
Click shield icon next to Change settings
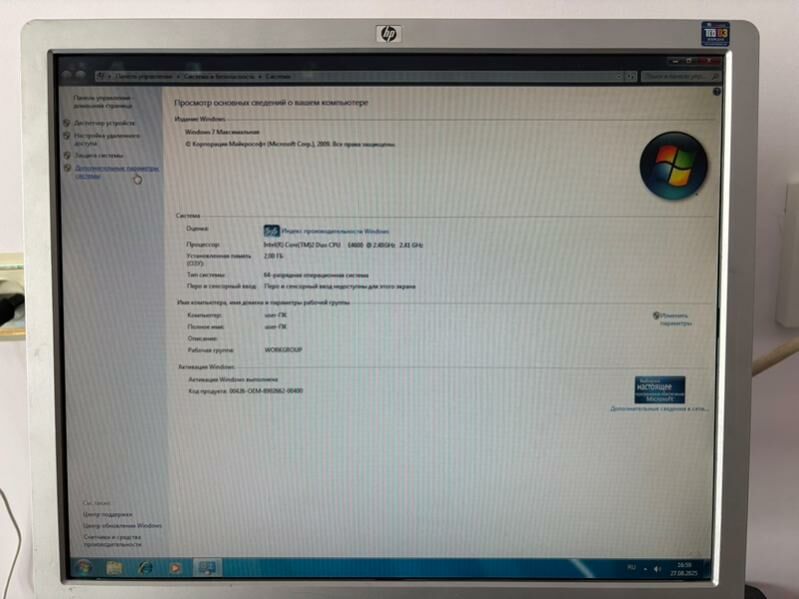point(656,316)
